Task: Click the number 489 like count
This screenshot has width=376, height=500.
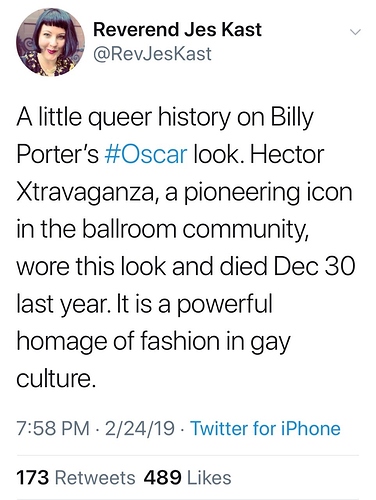Action: 162,477
